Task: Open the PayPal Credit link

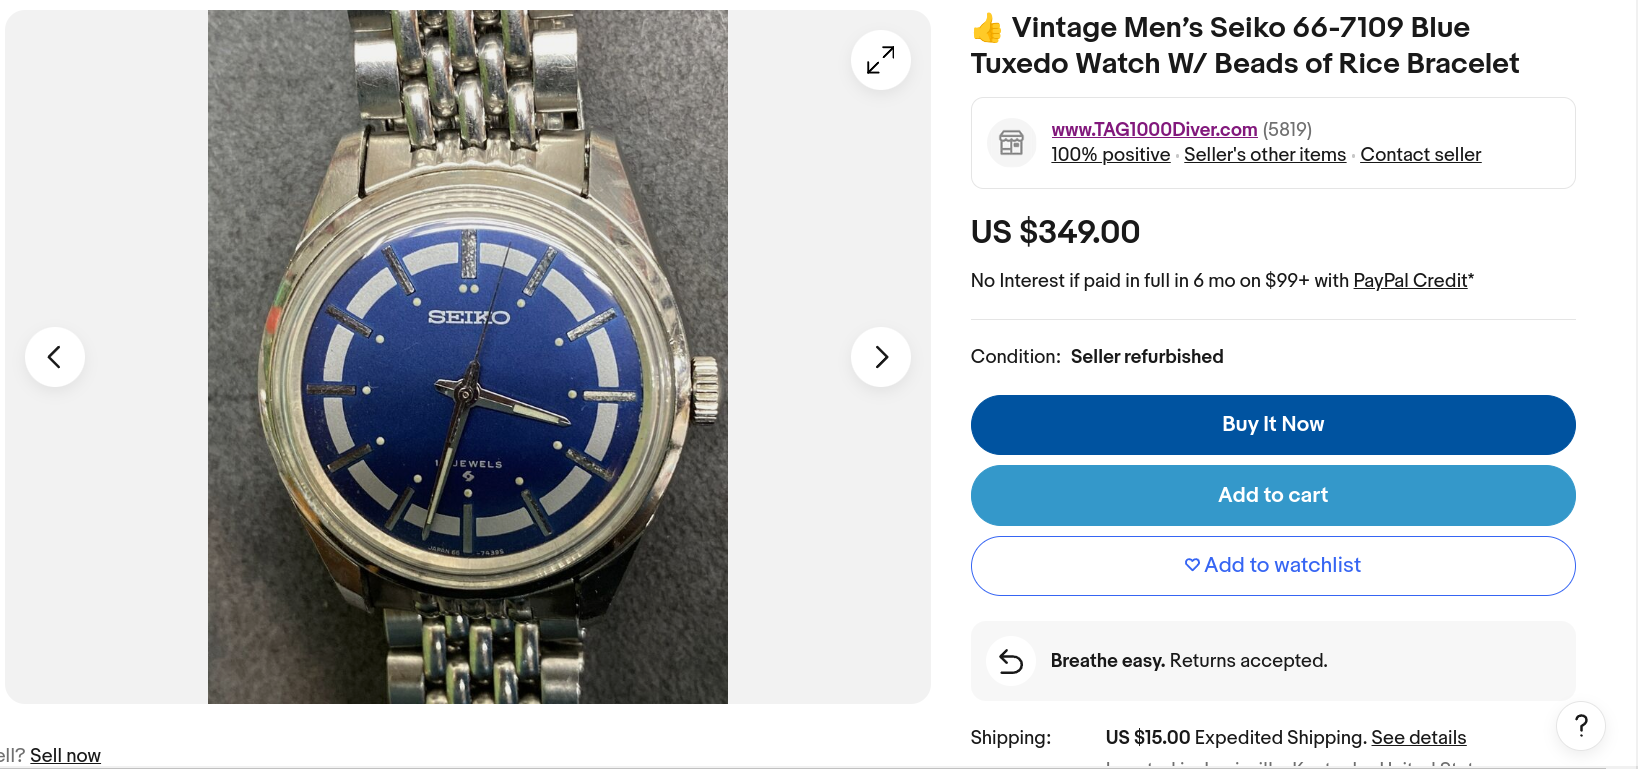Action: pos(1410,281)
